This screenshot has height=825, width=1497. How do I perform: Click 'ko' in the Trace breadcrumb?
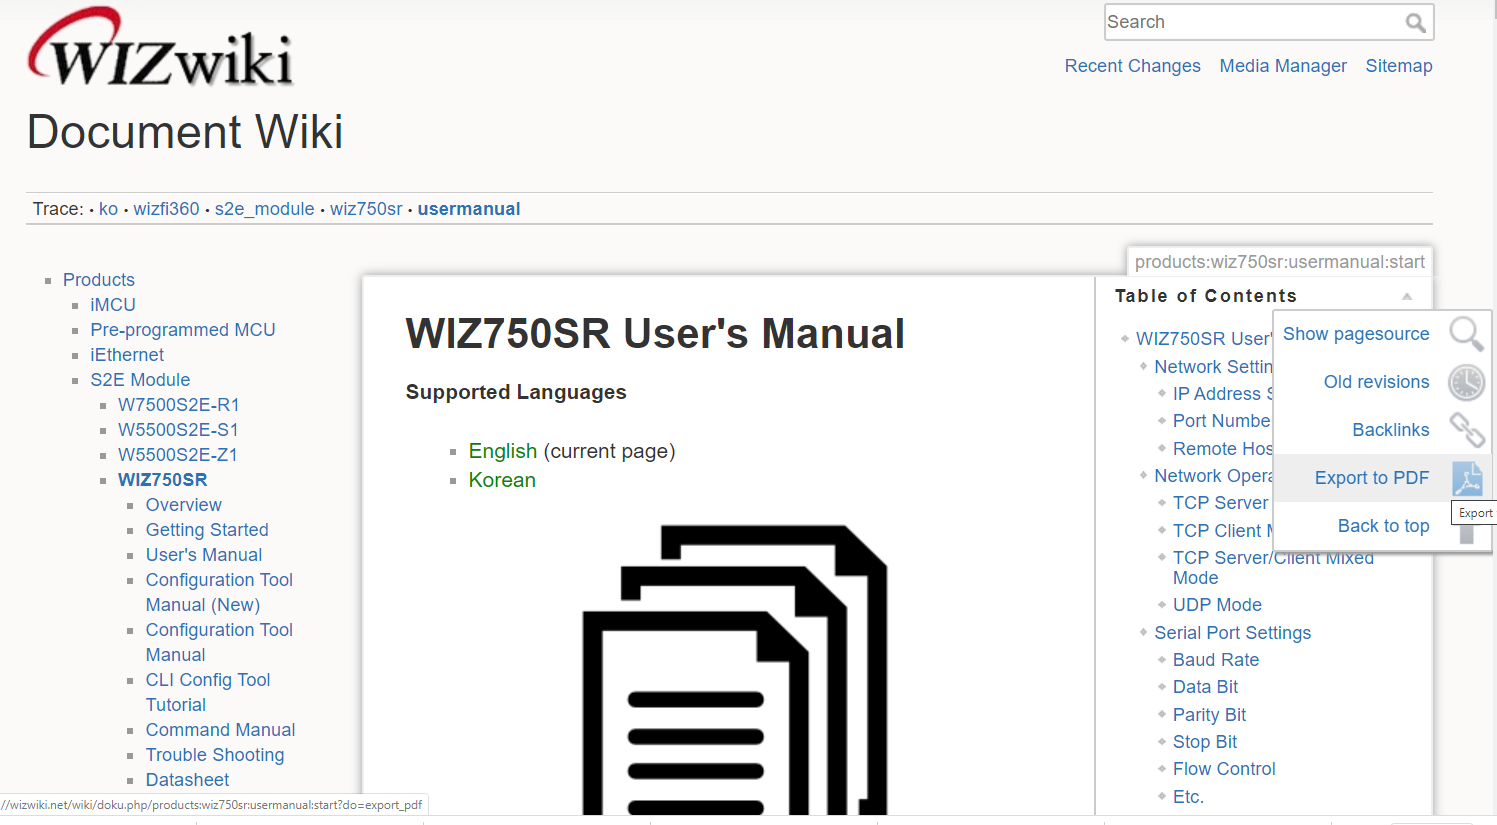(x=108, y=209)
